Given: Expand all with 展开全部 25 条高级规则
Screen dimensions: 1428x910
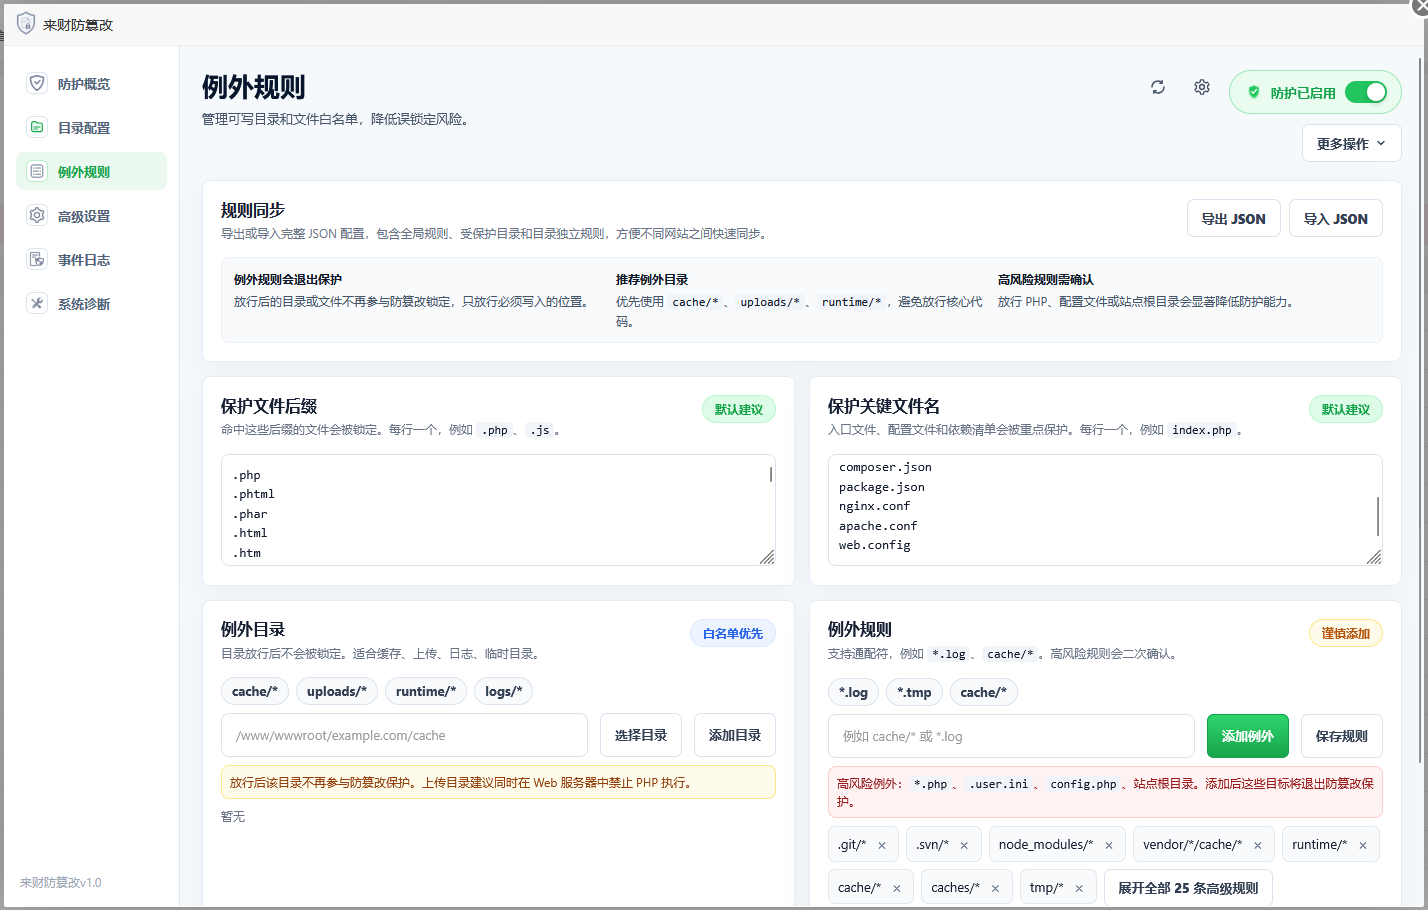Looking at the screenshot, I should [1188, 888].
